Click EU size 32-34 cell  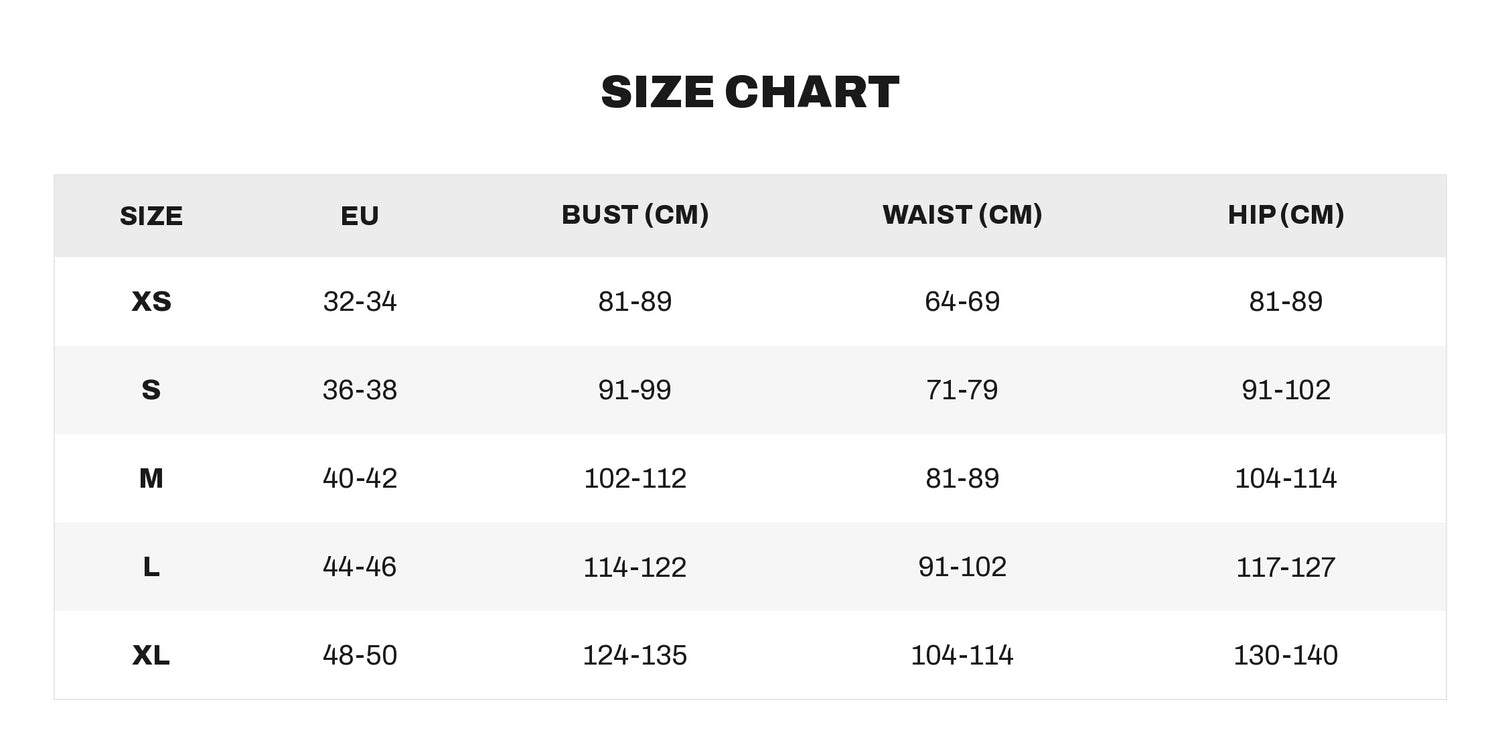coord(360,301)
